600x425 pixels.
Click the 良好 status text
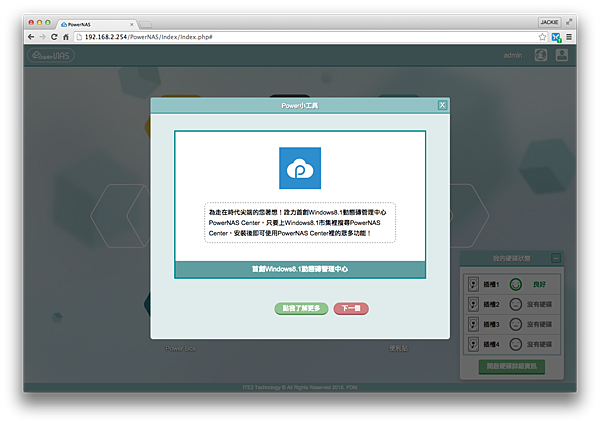tap(539, 284)
